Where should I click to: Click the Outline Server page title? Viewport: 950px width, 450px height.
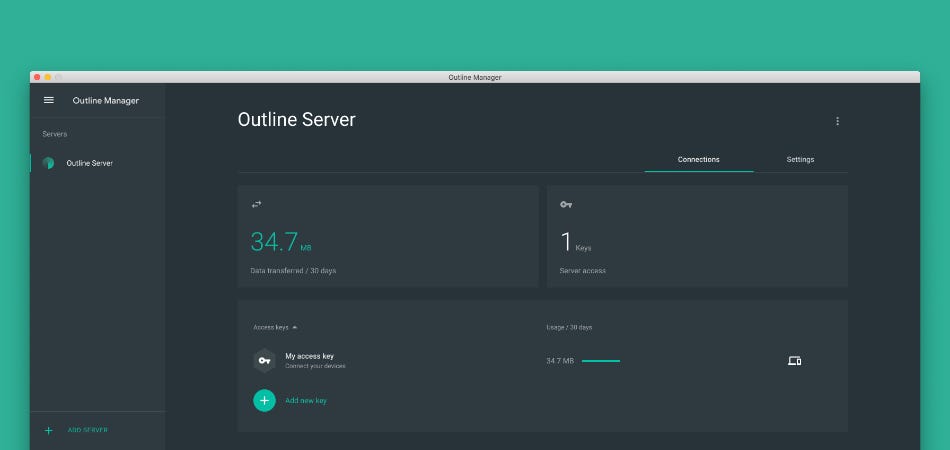coord(296,119)
